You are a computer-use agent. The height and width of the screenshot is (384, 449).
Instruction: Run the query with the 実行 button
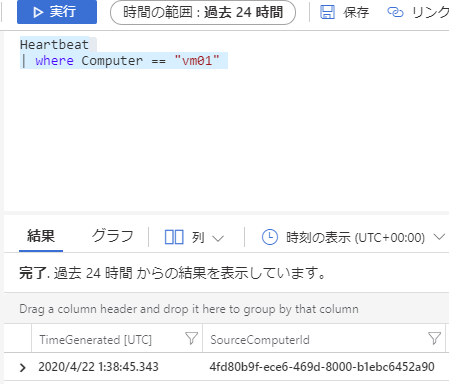pos(57,12)
